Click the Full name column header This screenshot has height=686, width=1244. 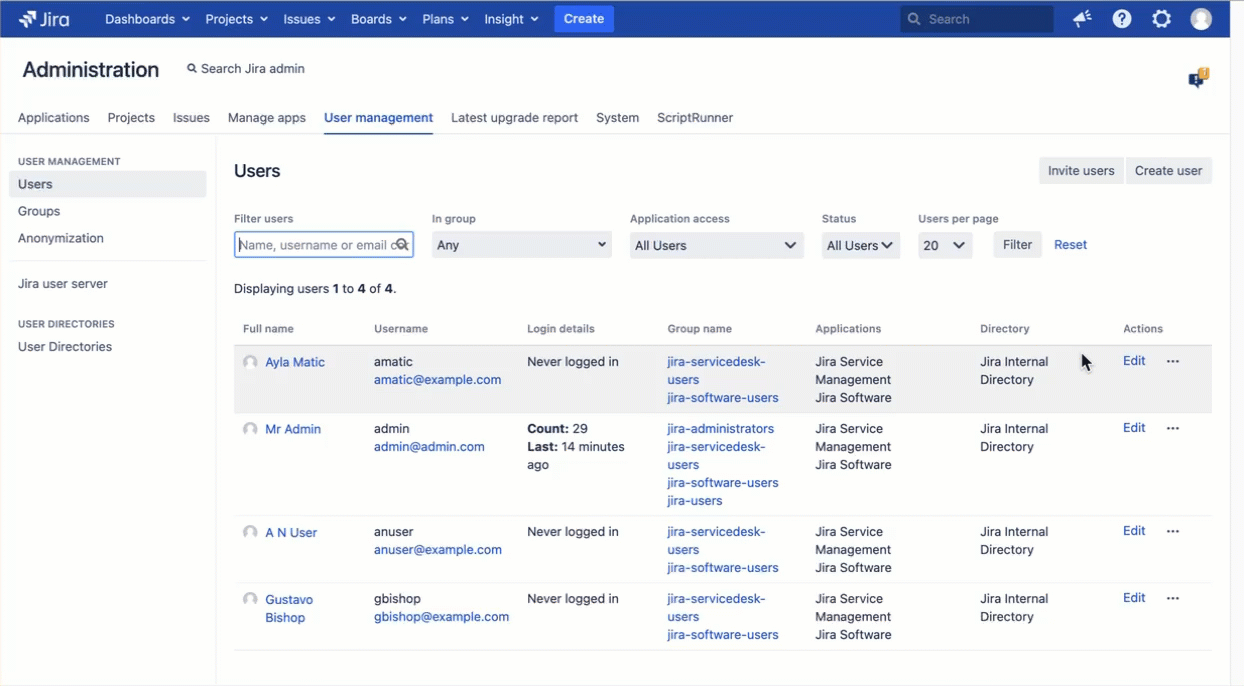pos(268,329)
